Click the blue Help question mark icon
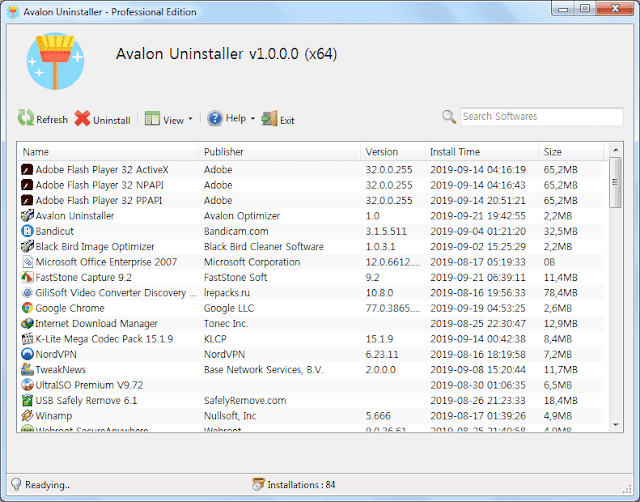640x502 pixels. pos(215,118)
